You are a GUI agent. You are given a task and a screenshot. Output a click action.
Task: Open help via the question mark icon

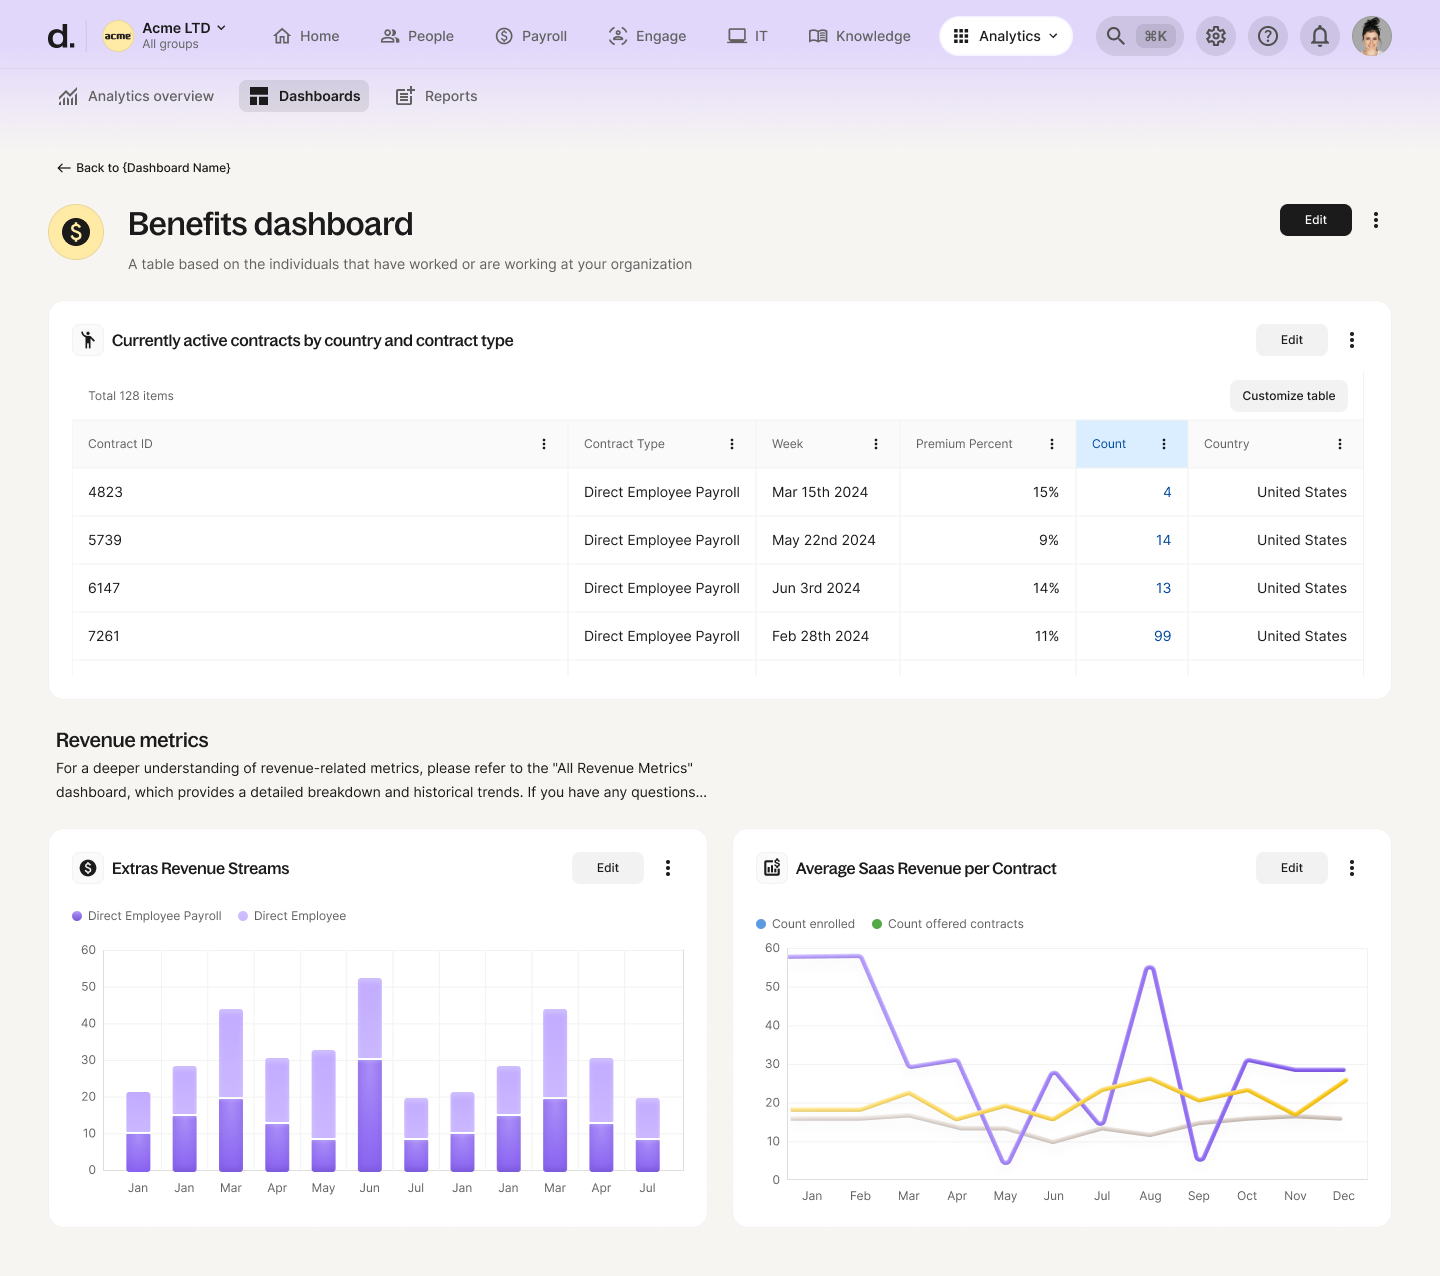[1268, 36]
